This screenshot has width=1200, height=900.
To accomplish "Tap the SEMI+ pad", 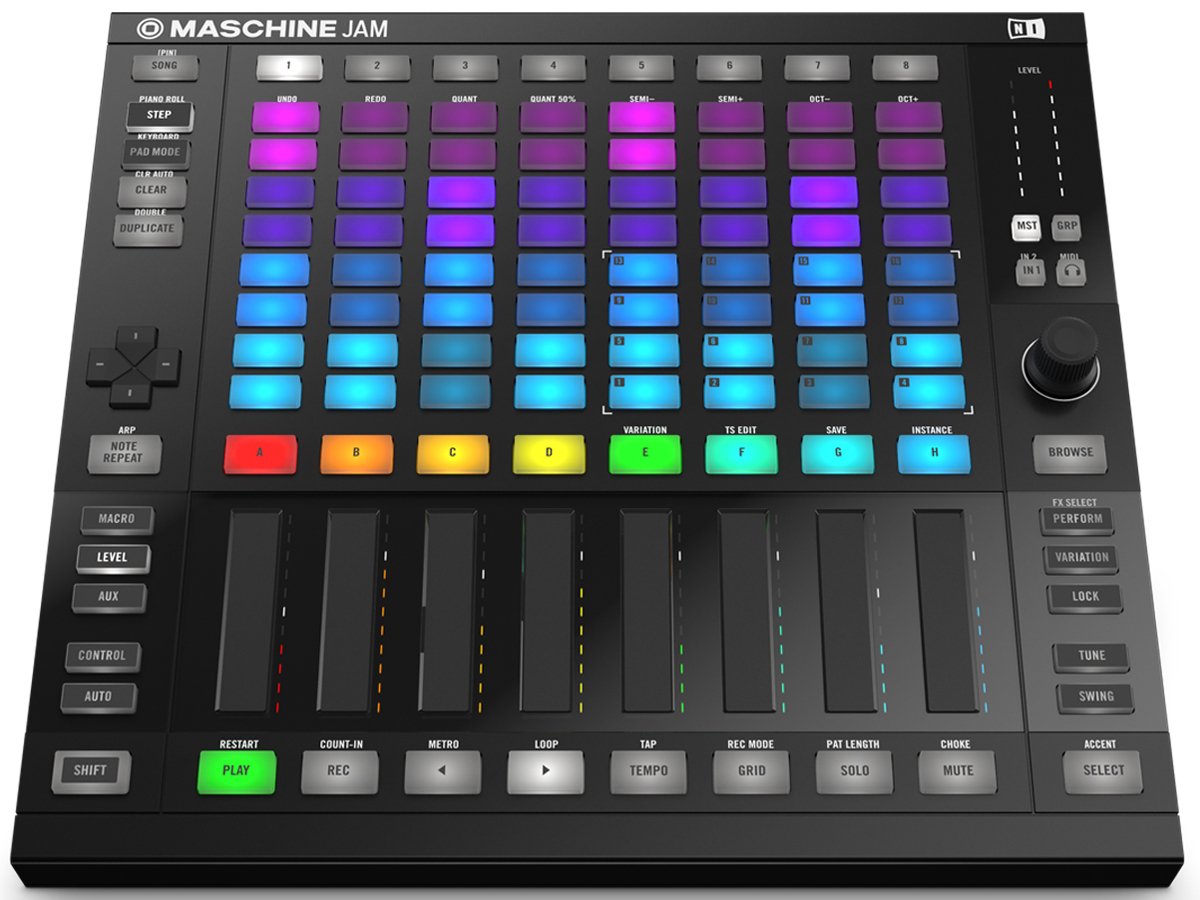I will pos(731,117).
